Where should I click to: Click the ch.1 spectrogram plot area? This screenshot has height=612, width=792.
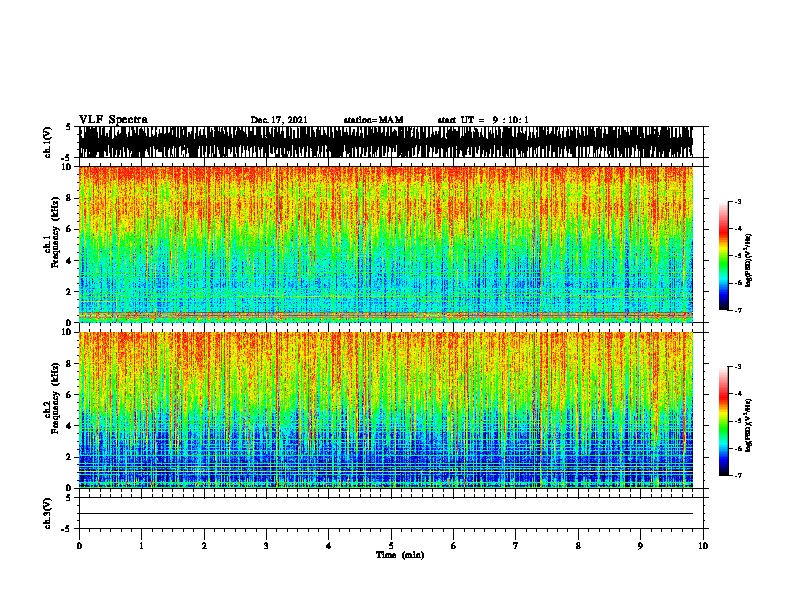click(x=386, y=244)
